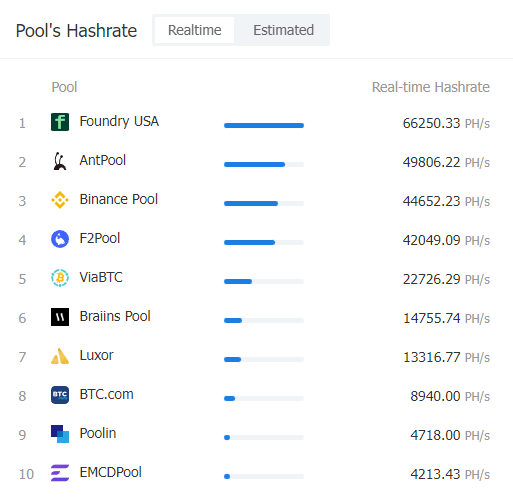Click the Binance Pool hashrate progress bar
The width and height of the screenshot is (513, 497).
[264, 203]
